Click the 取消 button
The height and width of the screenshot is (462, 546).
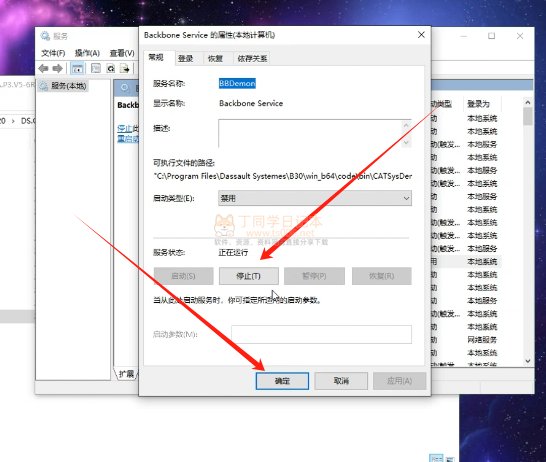pyautogui.click(x=341, y=381)
